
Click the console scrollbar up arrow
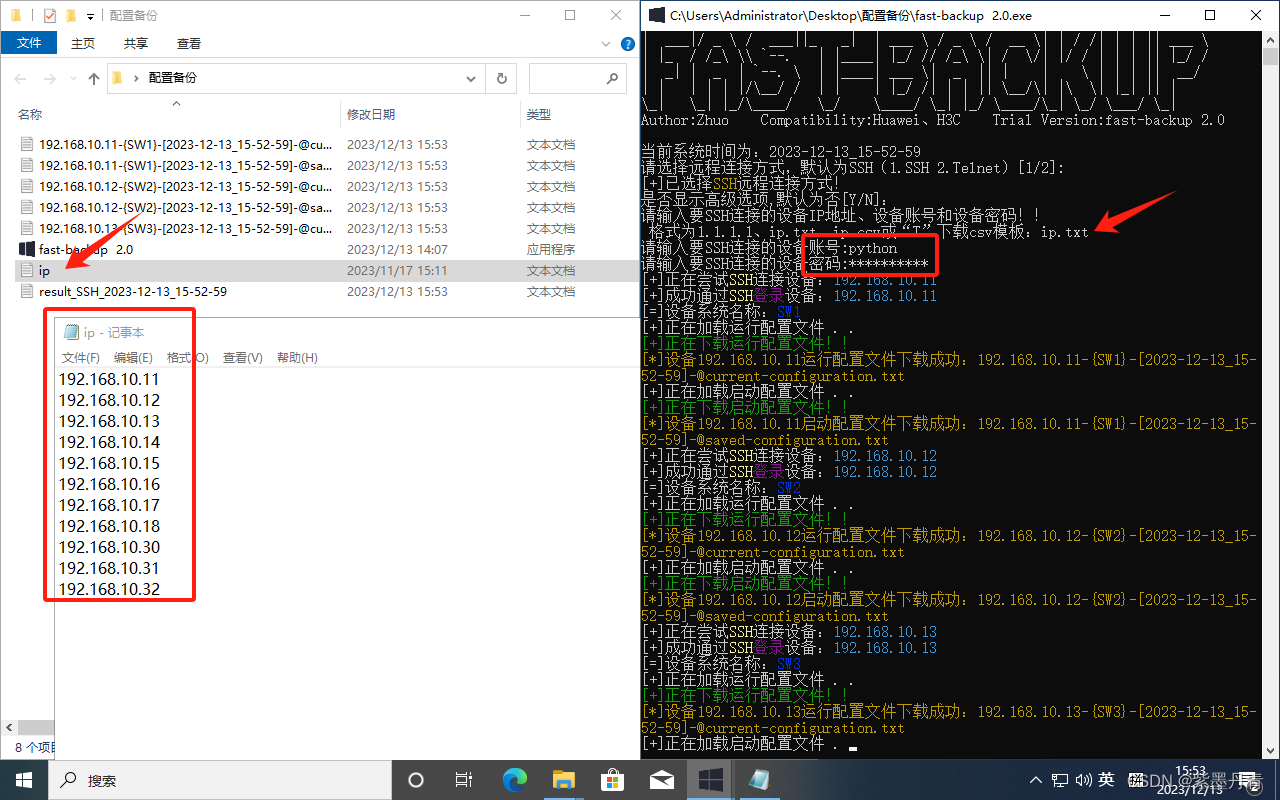[x=1270, y=41]
